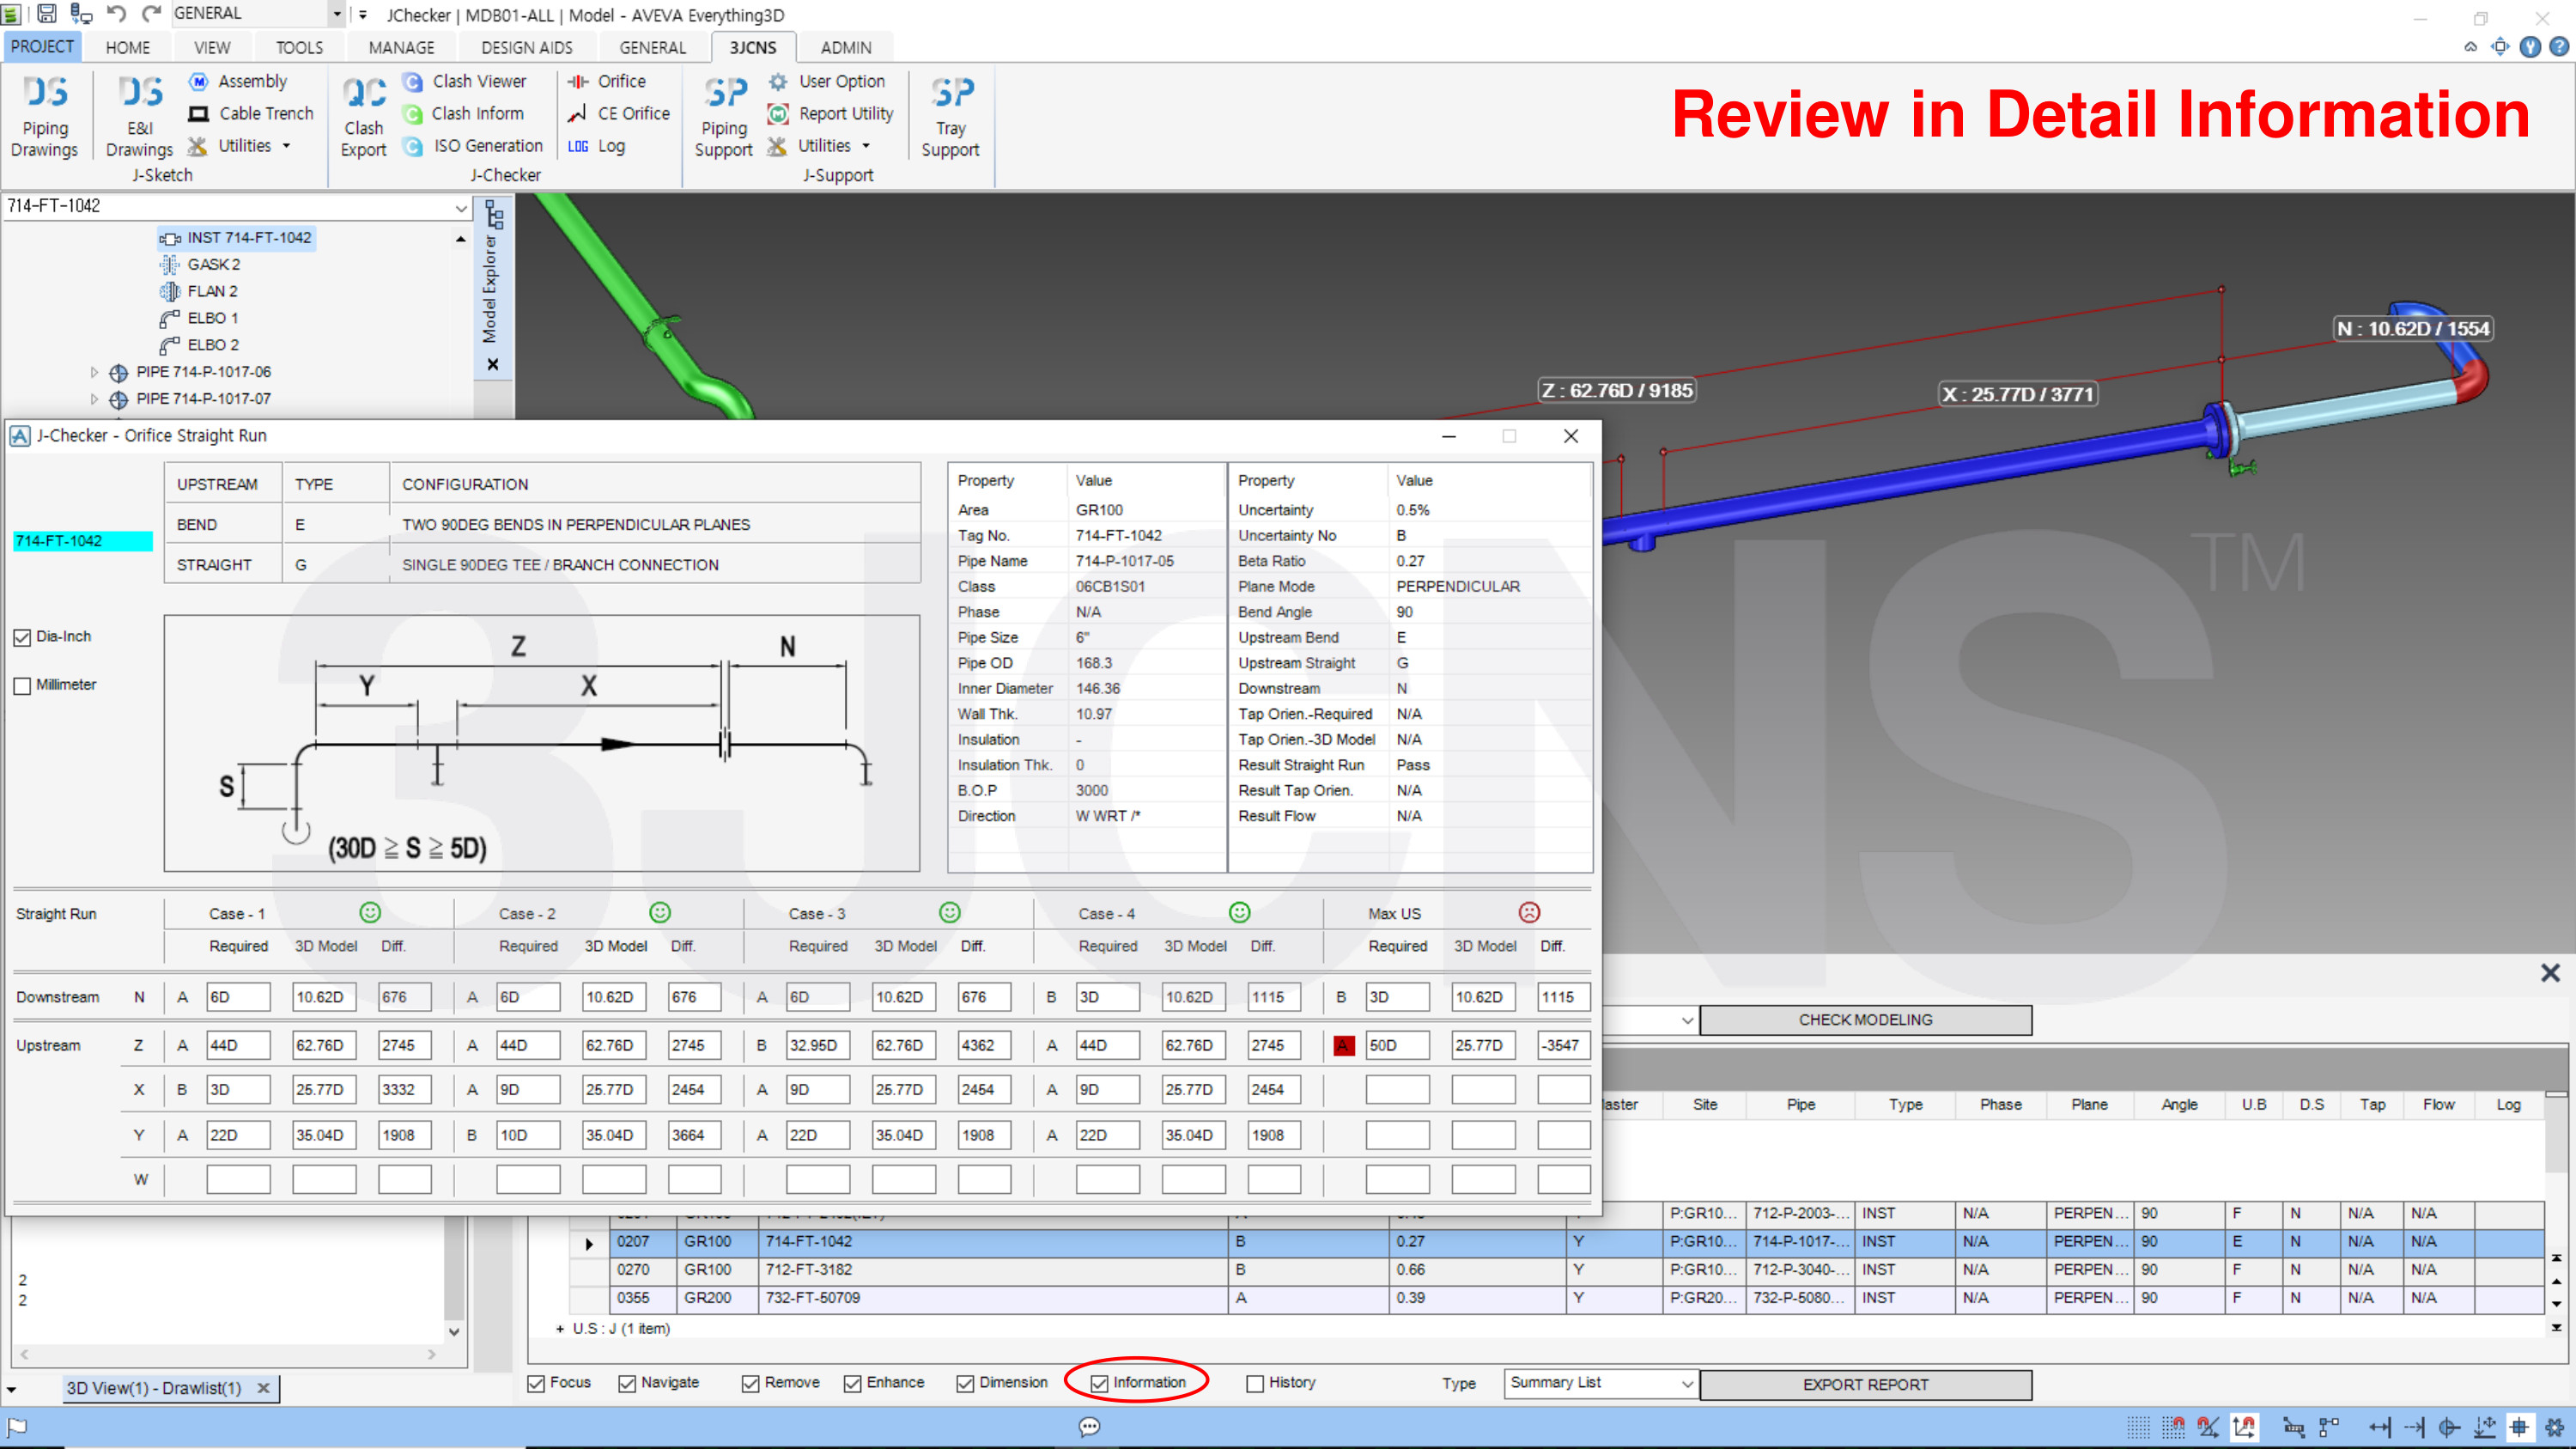
Task: Expand the U.S : J group row
Action: (559, 1329)
